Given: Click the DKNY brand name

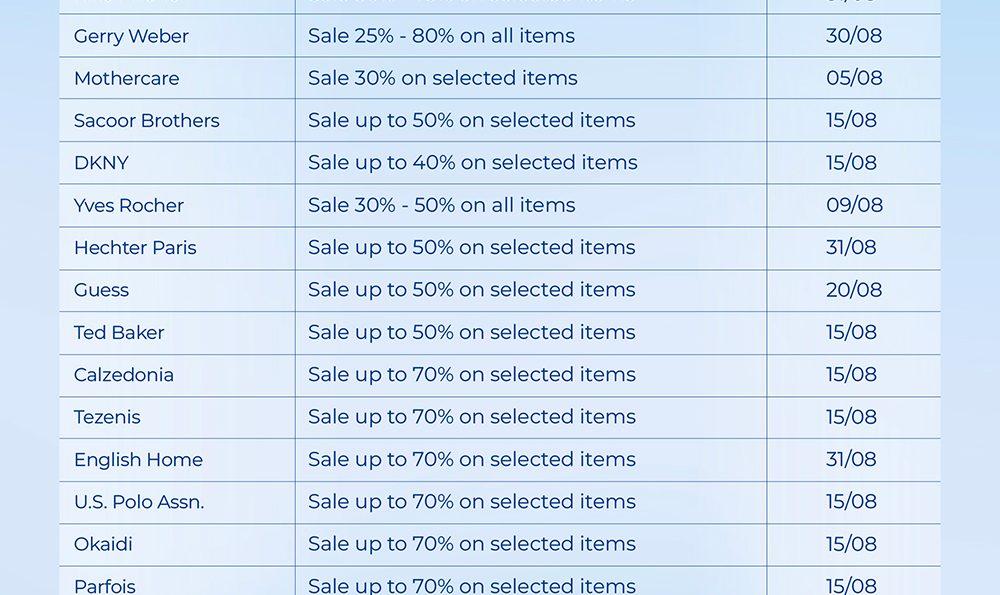Looking at the screenshot, I should [101, 163].
